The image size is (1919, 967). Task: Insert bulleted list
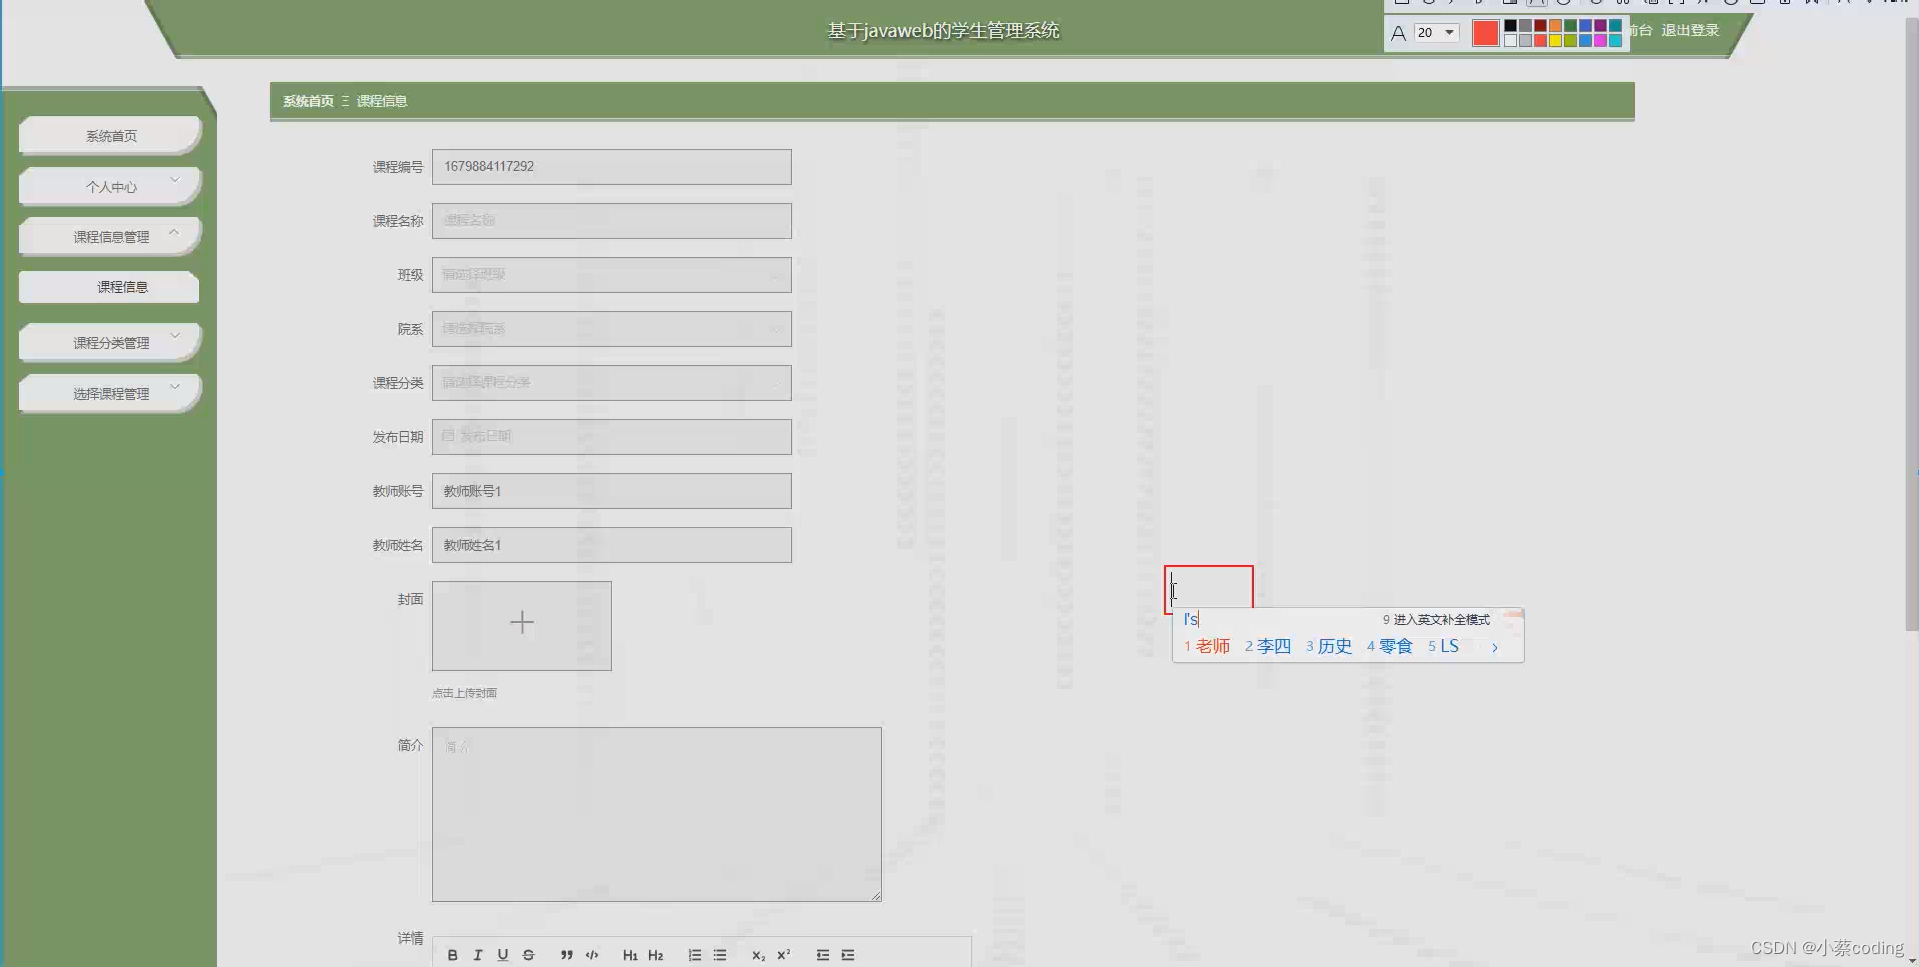(x=720, y=955)
